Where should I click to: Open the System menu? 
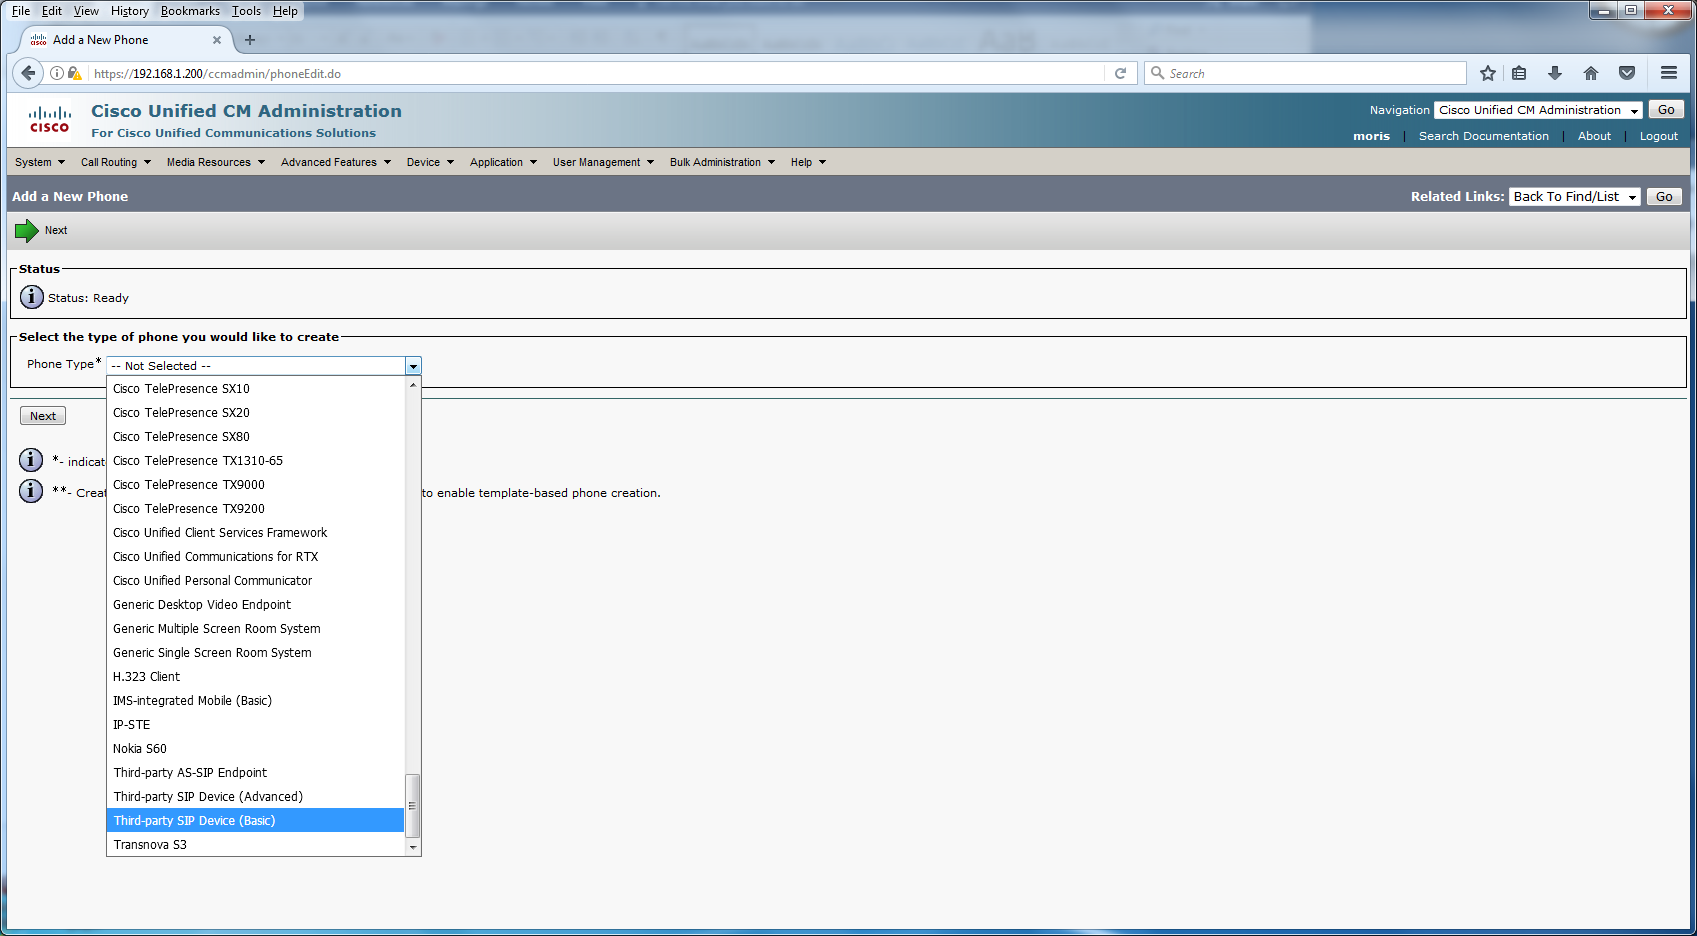point(40,162)
